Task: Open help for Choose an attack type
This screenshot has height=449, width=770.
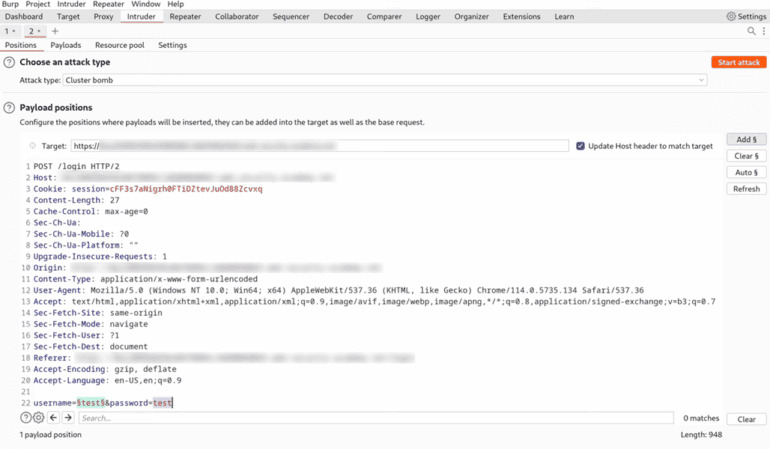Action: (9, 62)
